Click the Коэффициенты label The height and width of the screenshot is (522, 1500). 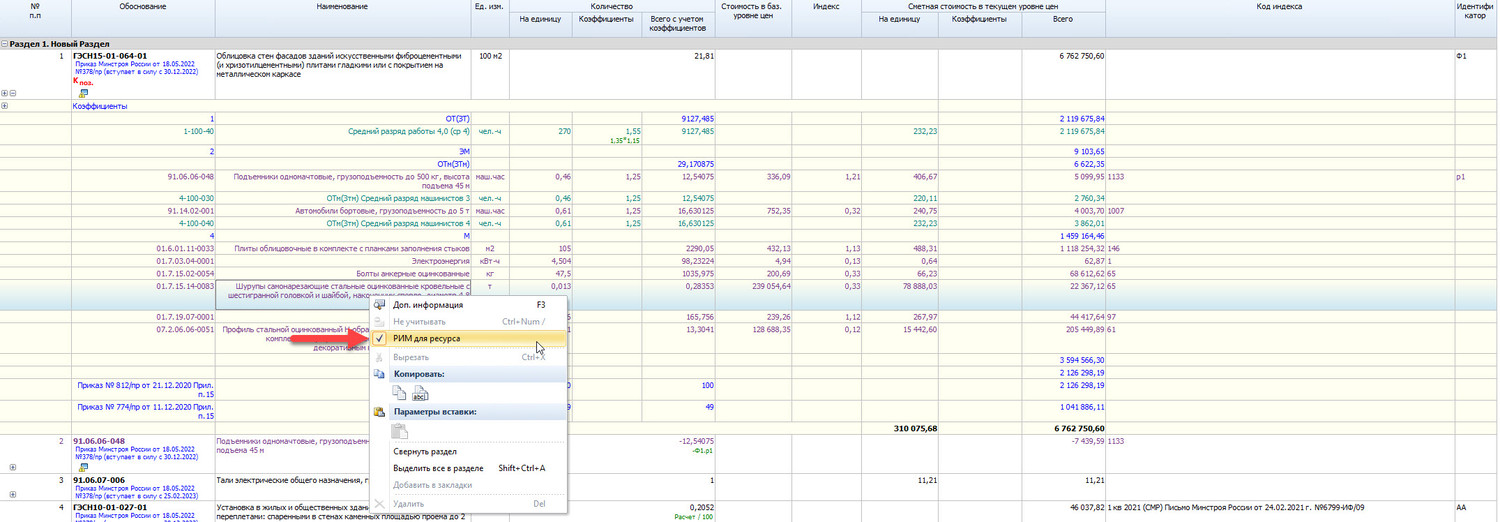(100, 106)
